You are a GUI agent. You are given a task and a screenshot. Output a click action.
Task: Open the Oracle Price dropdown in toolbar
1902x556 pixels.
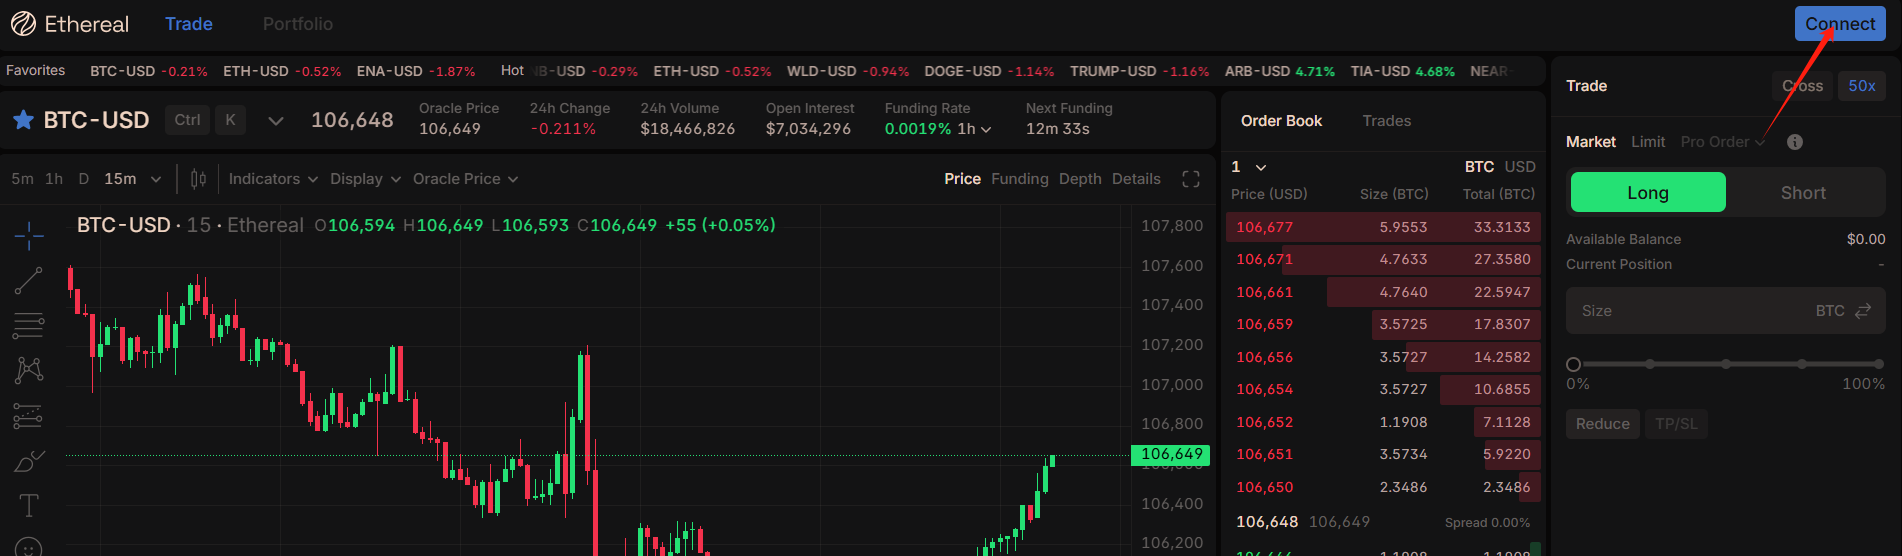[465, 179]
